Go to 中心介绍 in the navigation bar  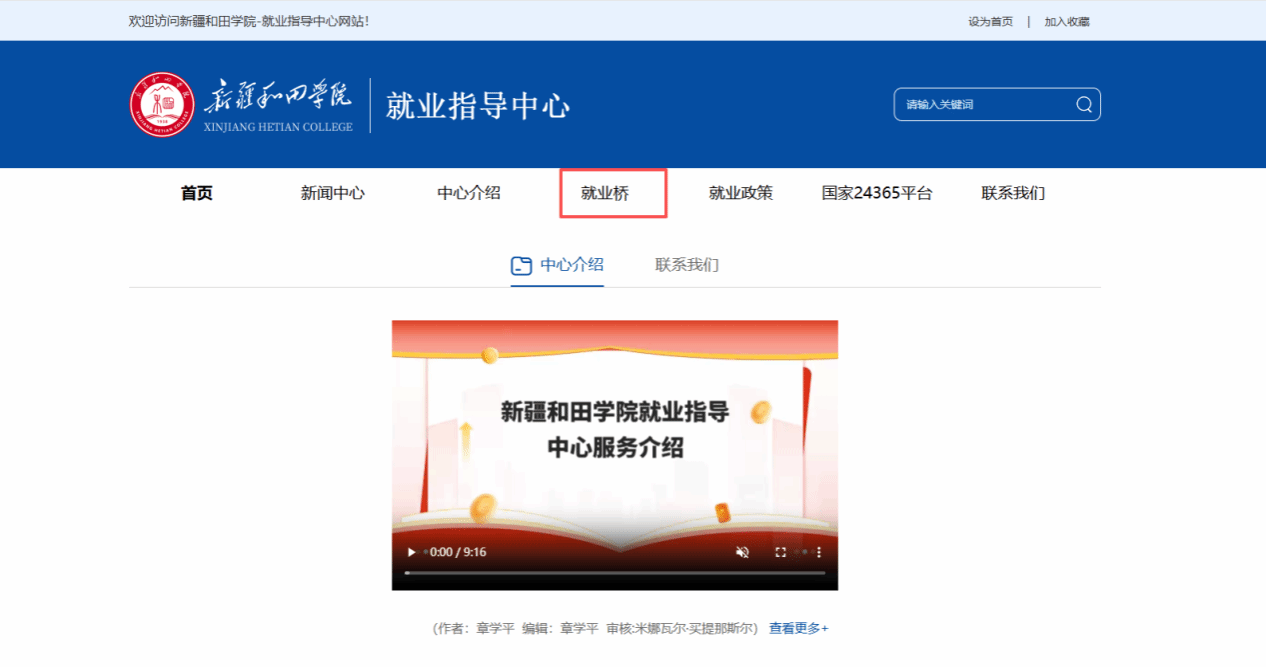pyautogui.click(x=468, y=194)
